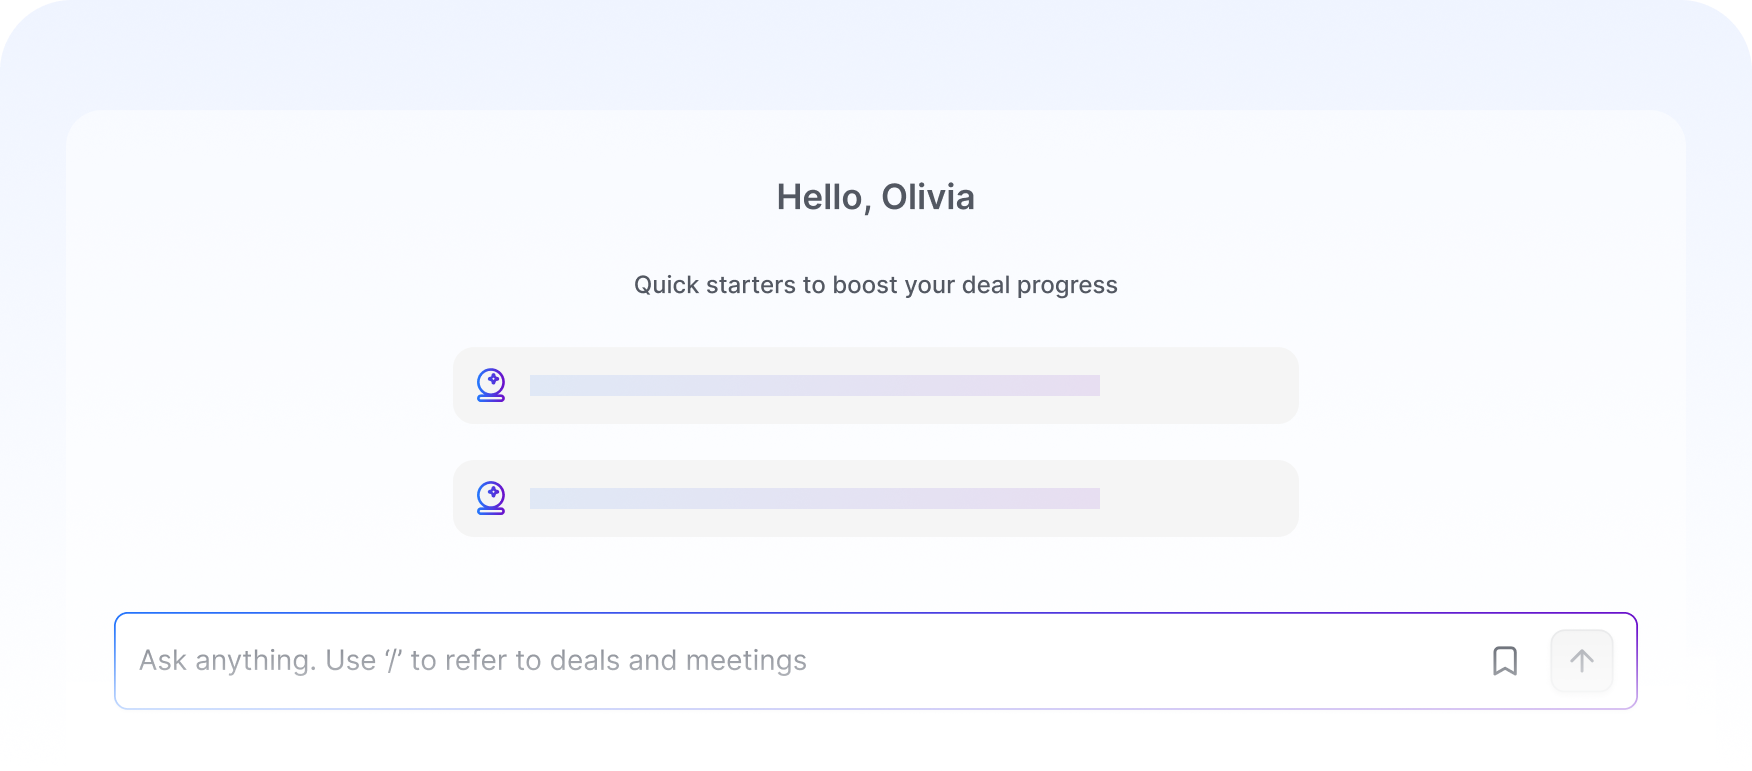The image size is (1752, 771).
Task: Click the AI sparkle icon on second starter
Action: (491, 498)
